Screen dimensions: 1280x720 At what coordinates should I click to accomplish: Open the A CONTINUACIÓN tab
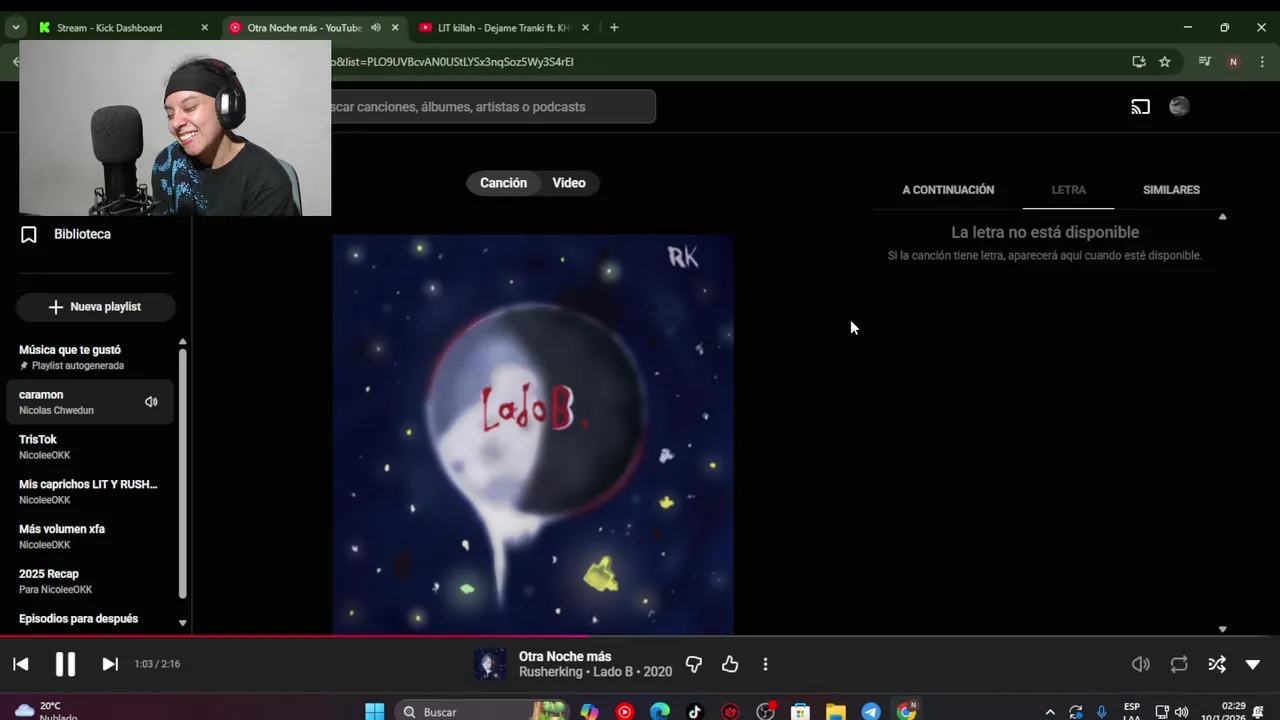(x=948, y=190)
